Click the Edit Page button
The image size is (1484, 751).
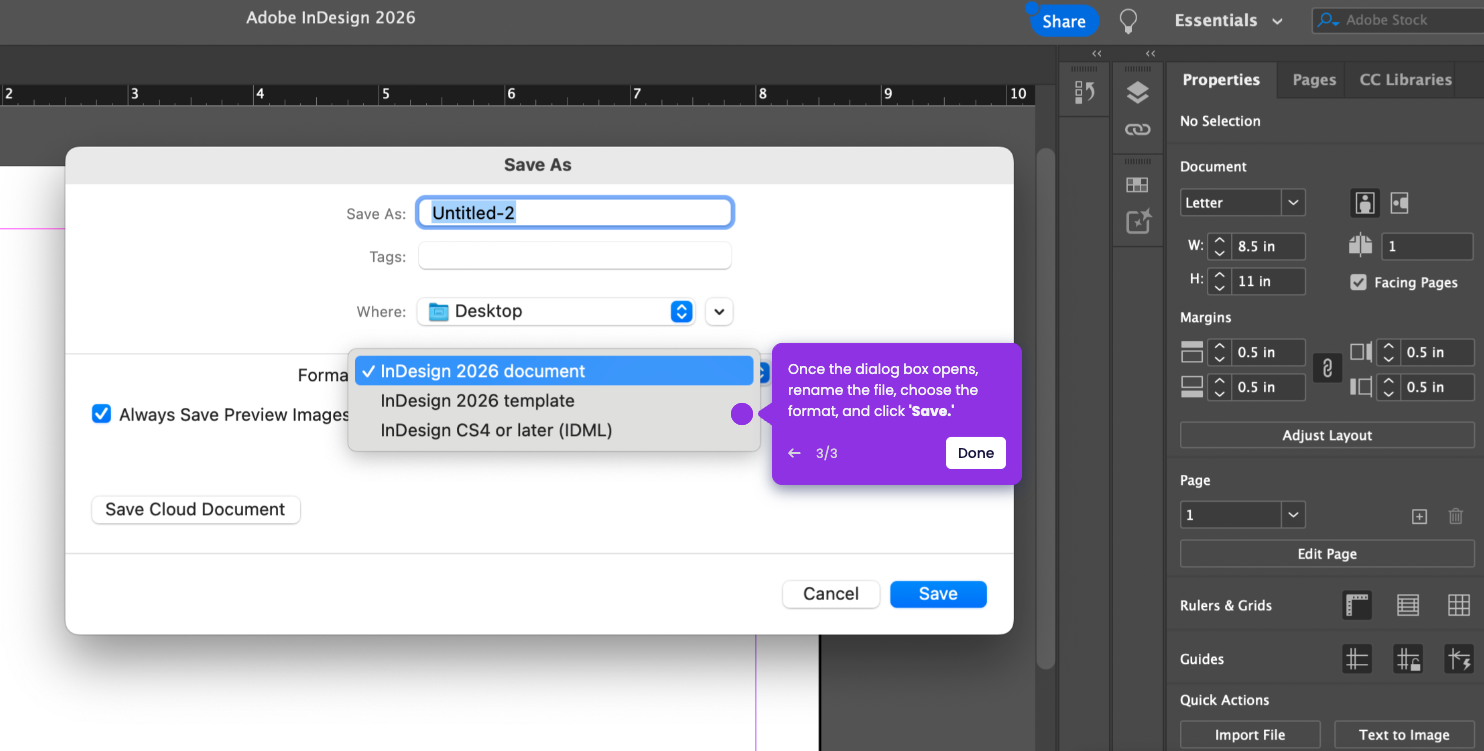pos(1327,554)
